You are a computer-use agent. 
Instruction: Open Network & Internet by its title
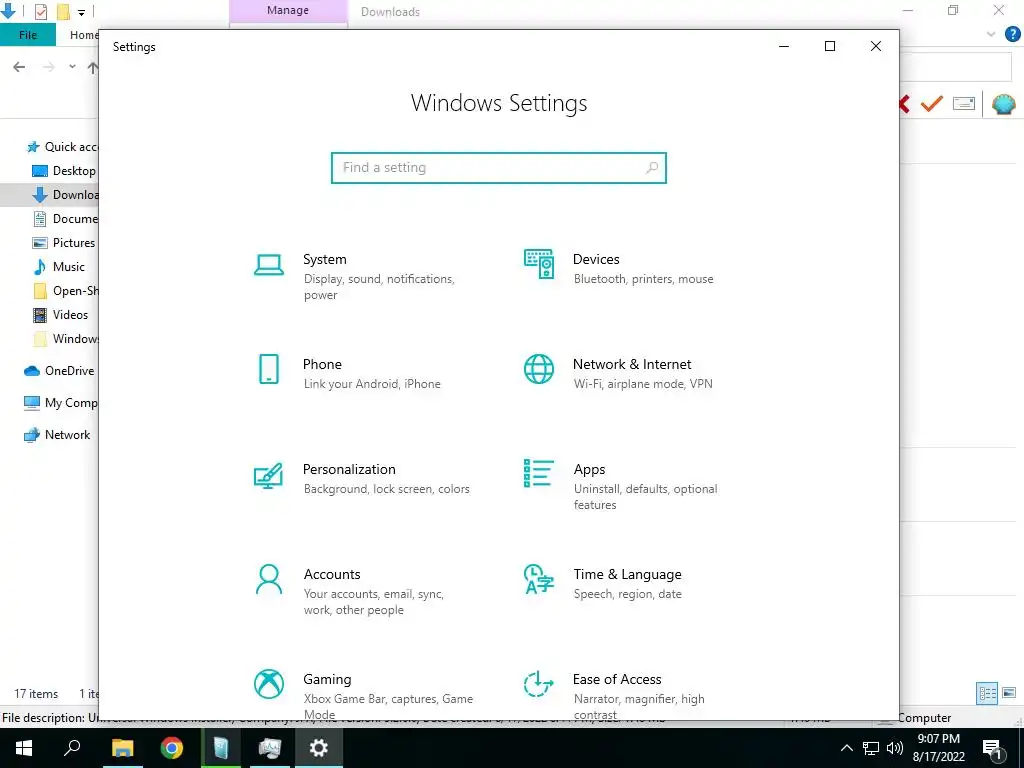pyautogui.click(x=632, y=364)
